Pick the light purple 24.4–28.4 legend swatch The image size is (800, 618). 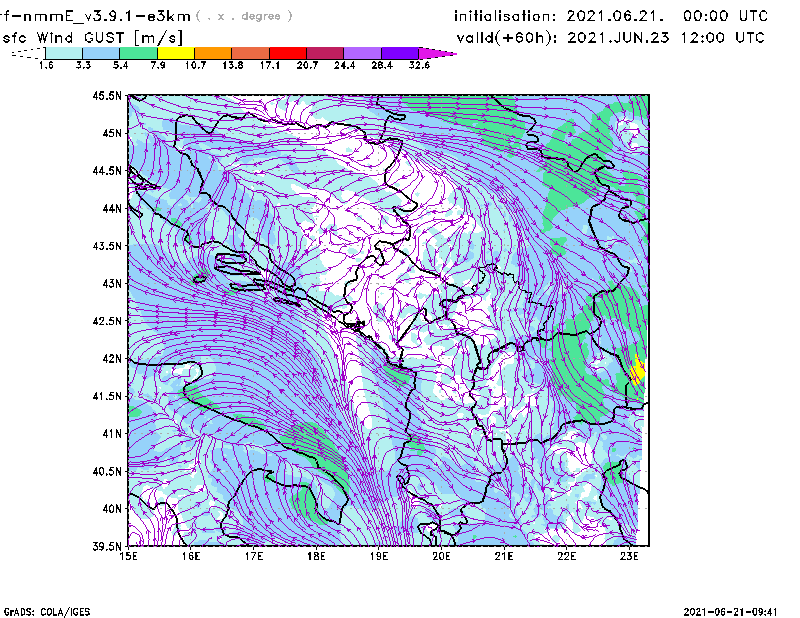tap(363, 53)
